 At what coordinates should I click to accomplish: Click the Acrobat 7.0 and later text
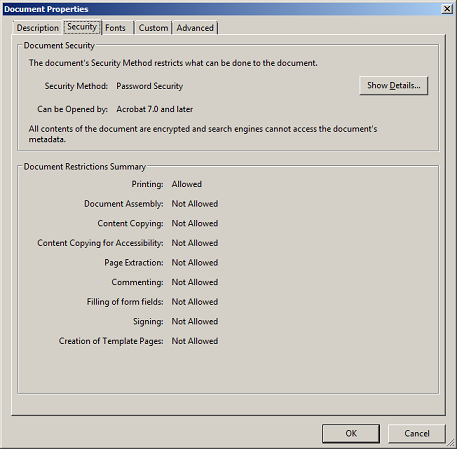pos(155,109)
